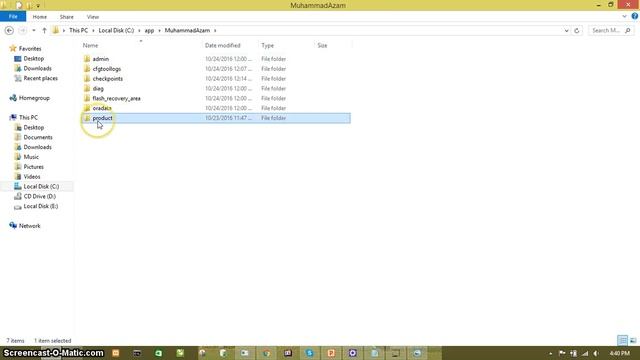Image resolution: width=640 pixels, height=360 pixels.
Task: Click Favorites in the navigation pane
Action: 30,49
